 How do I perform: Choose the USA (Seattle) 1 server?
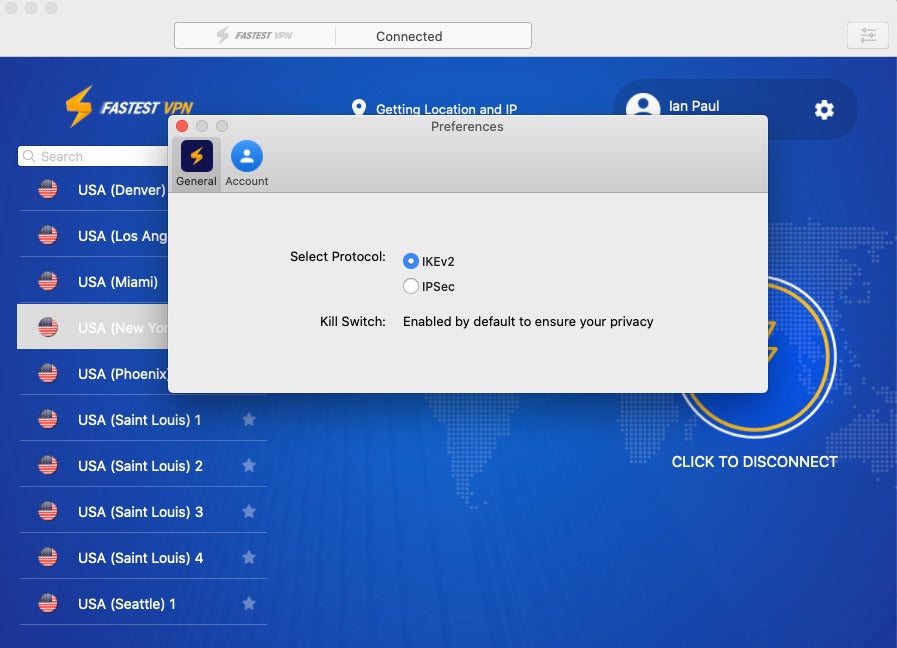click(143, 603)
